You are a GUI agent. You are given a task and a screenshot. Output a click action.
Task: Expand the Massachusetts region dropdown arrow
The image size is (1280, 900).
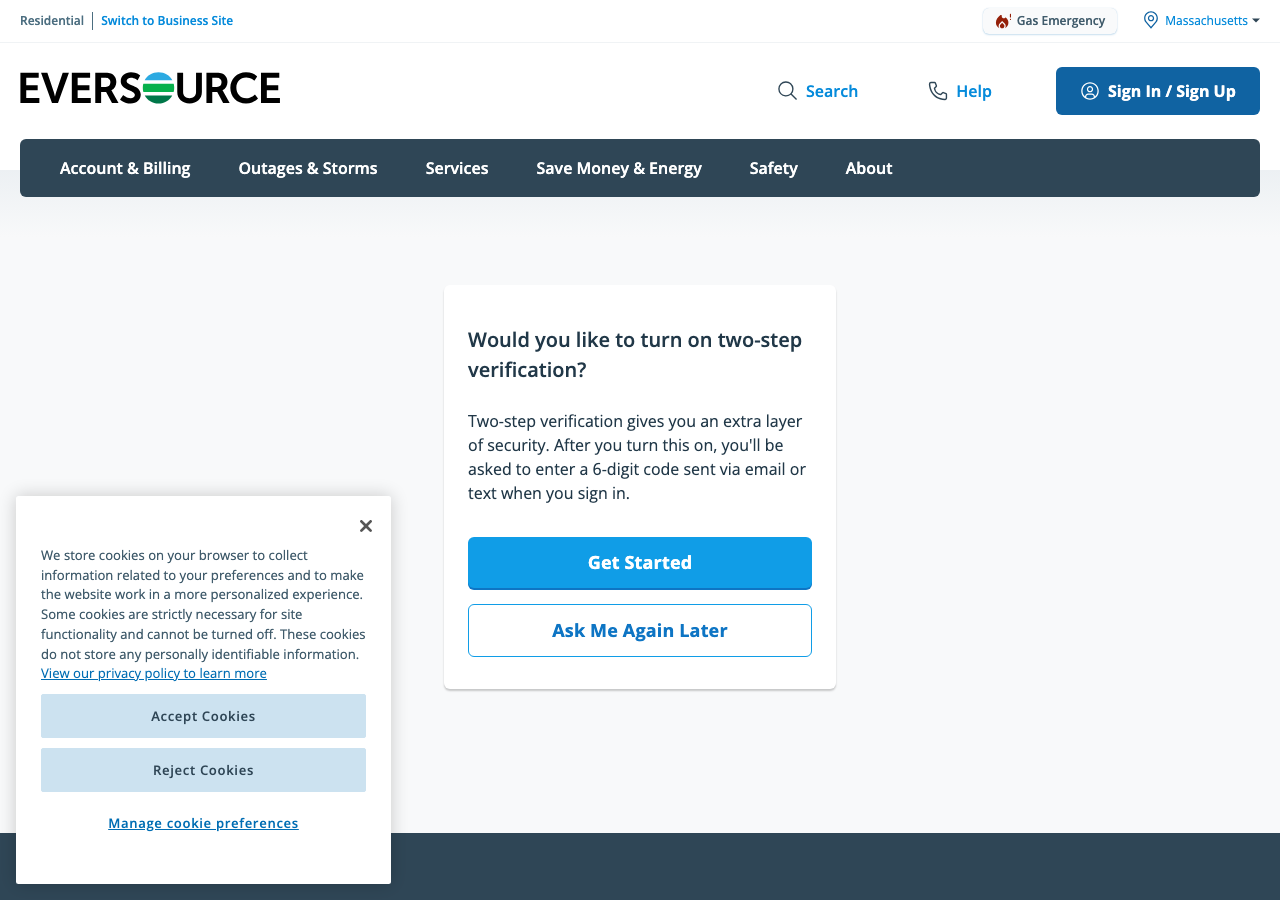point(1256,20)
